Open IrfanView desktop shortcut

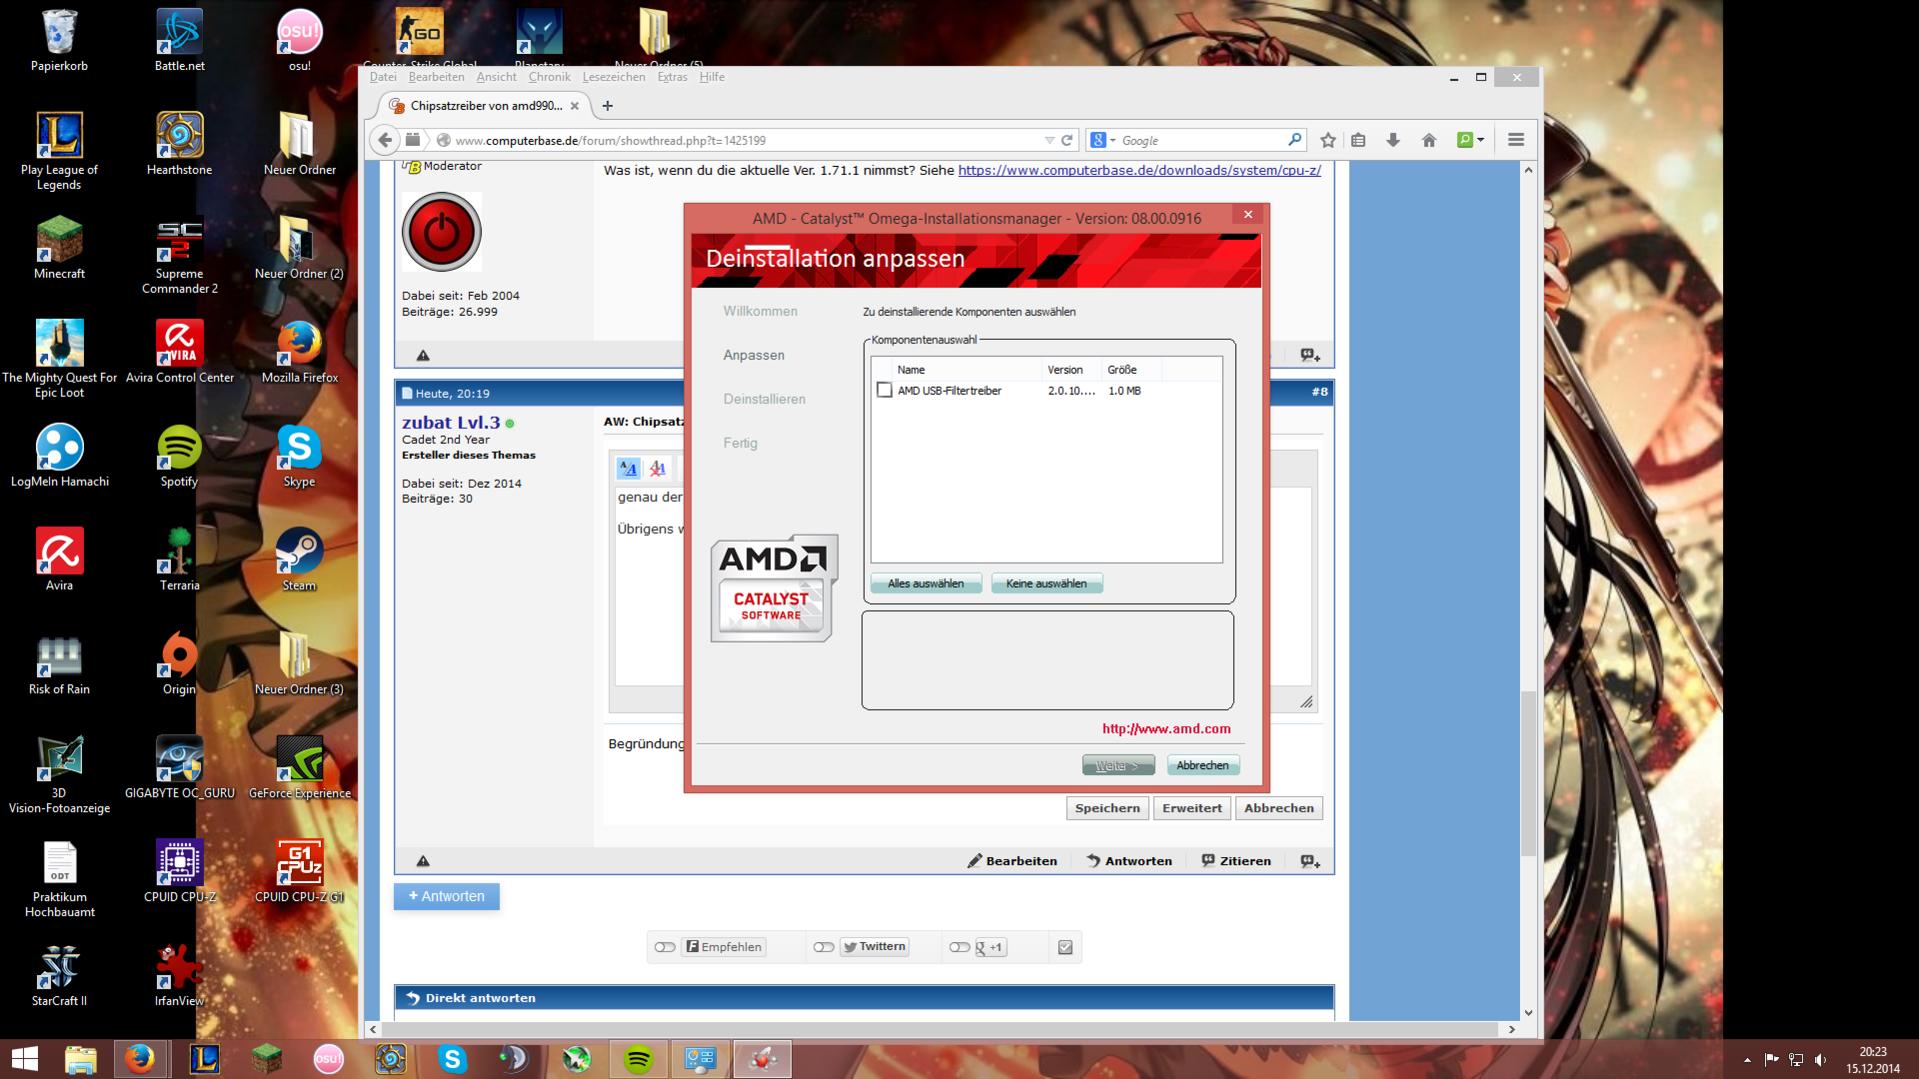[179, 977]
